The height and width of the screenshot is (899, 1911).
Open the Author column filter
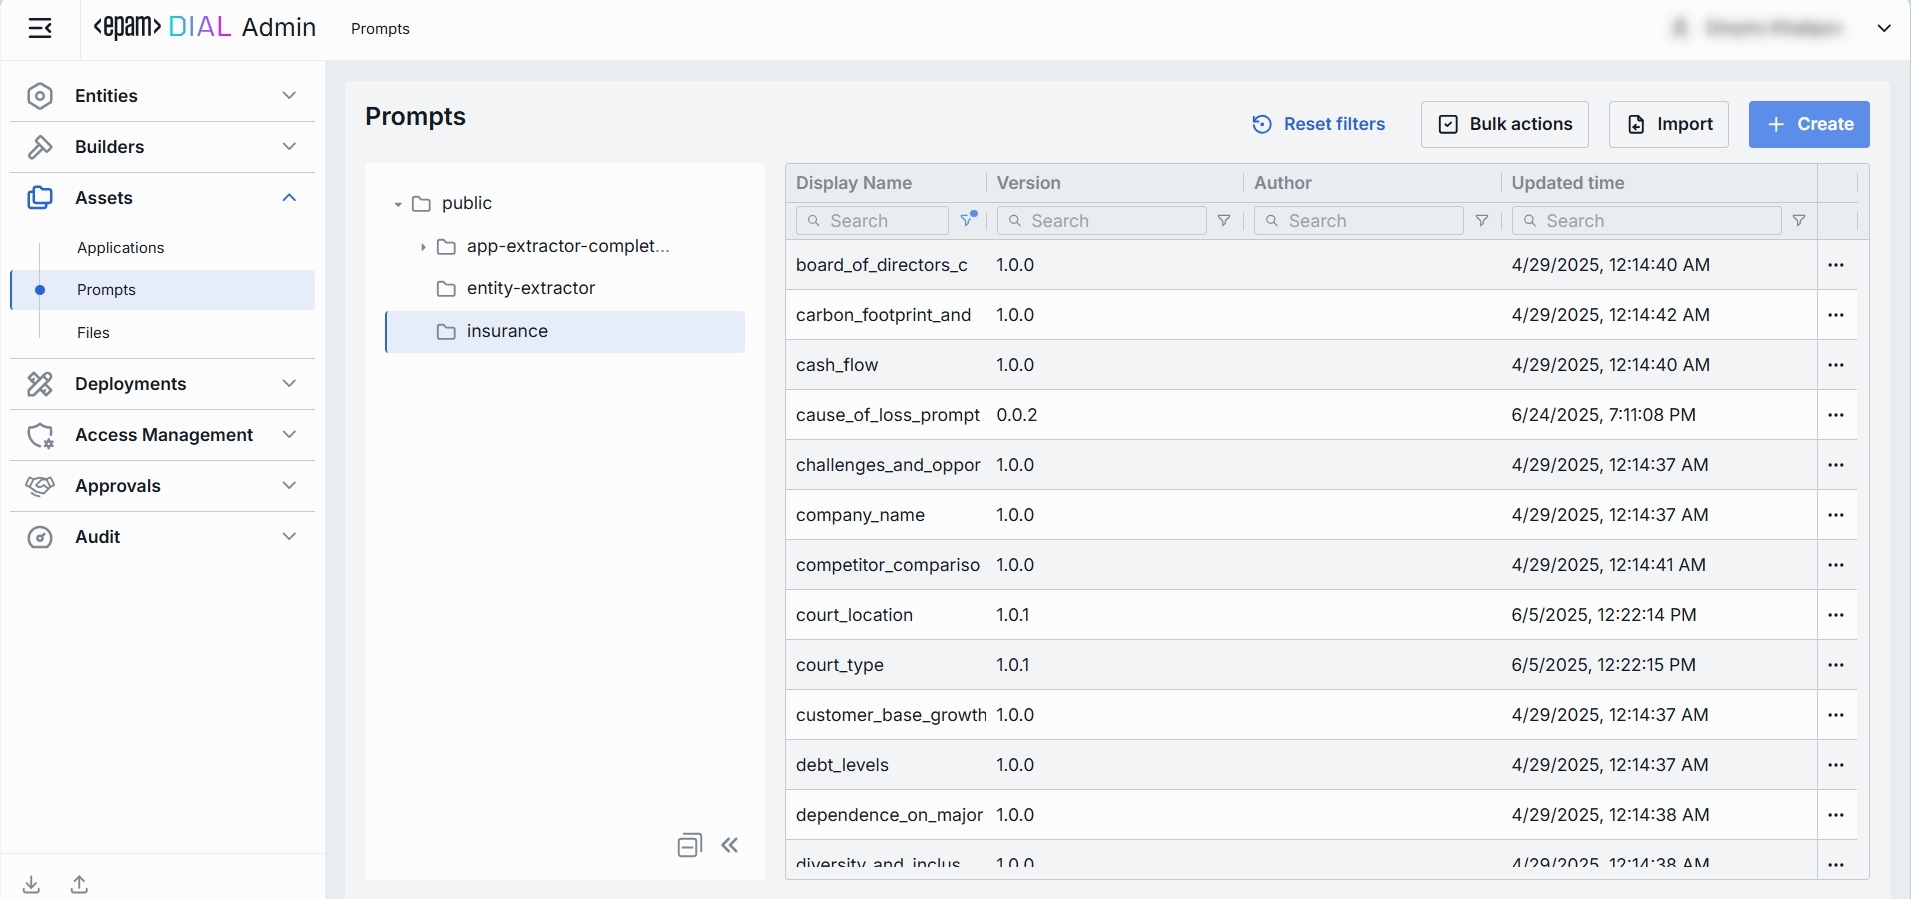click(x=1482, y=221)
